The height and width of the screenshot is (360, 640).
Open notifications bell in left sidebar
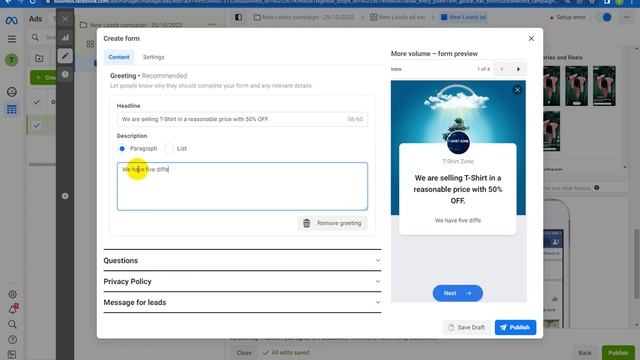coord(13,309)
